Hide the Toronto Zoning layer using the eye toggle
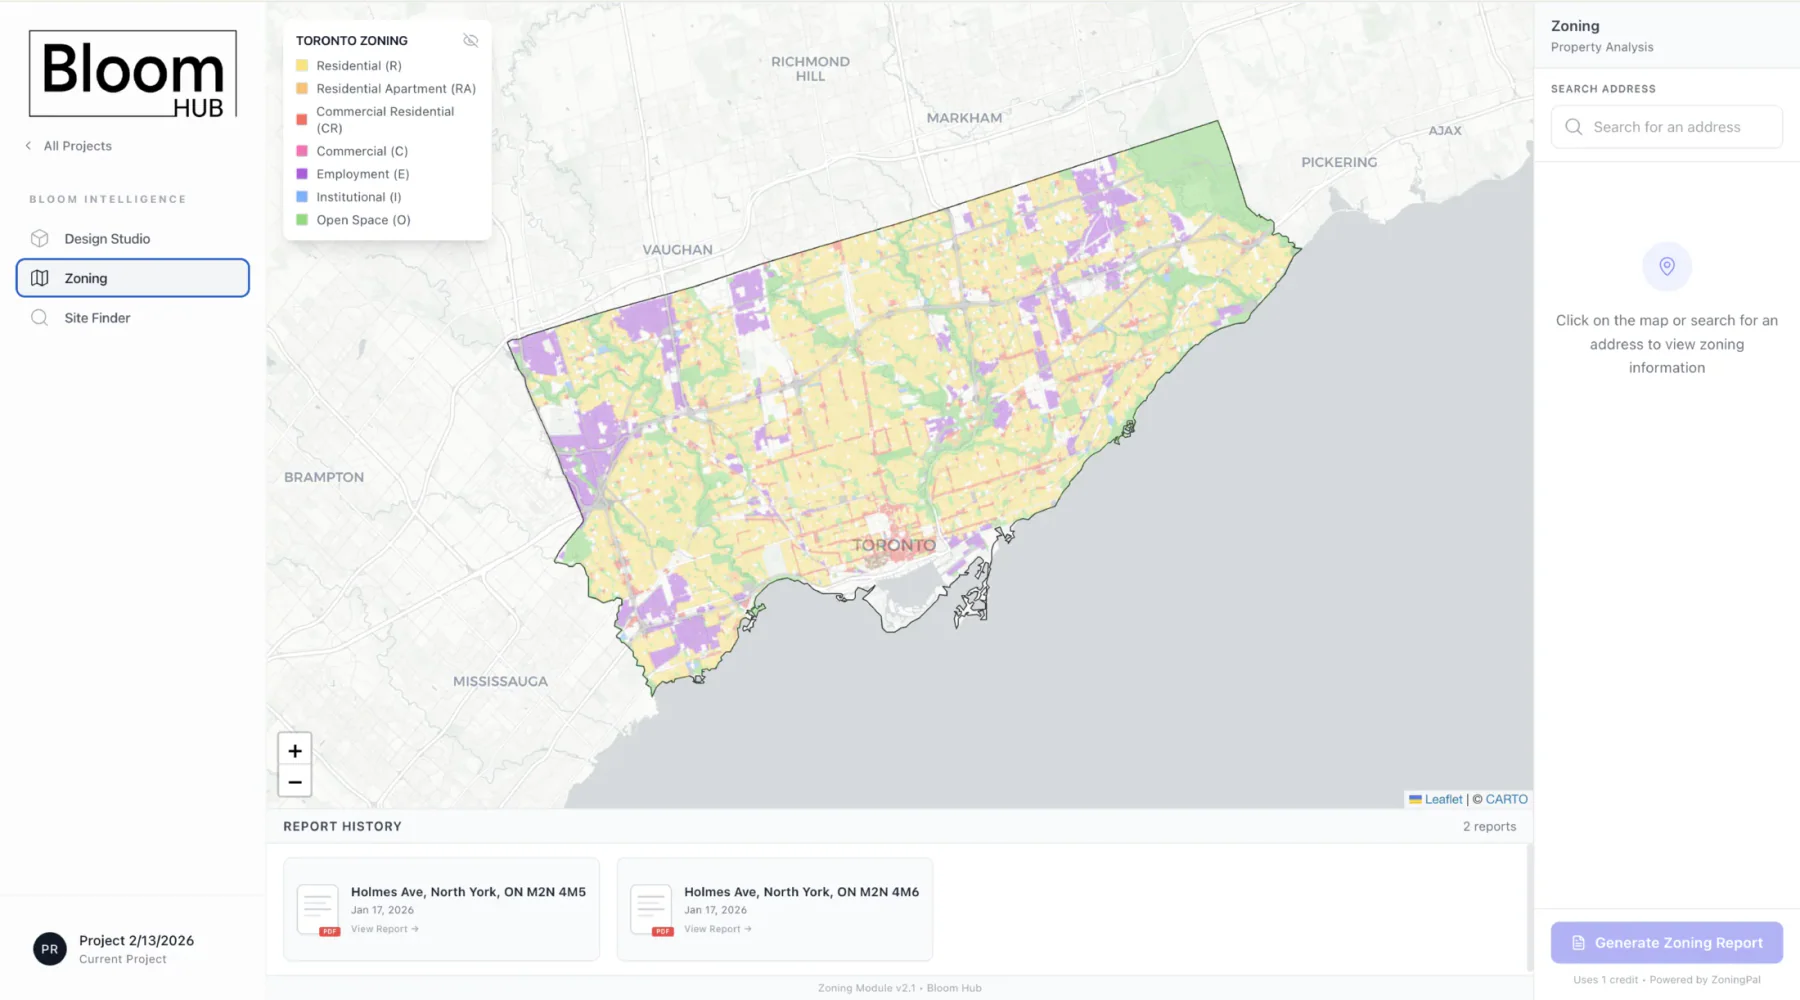Viewport: 1800px width, 1000px height. click(470, 40)
